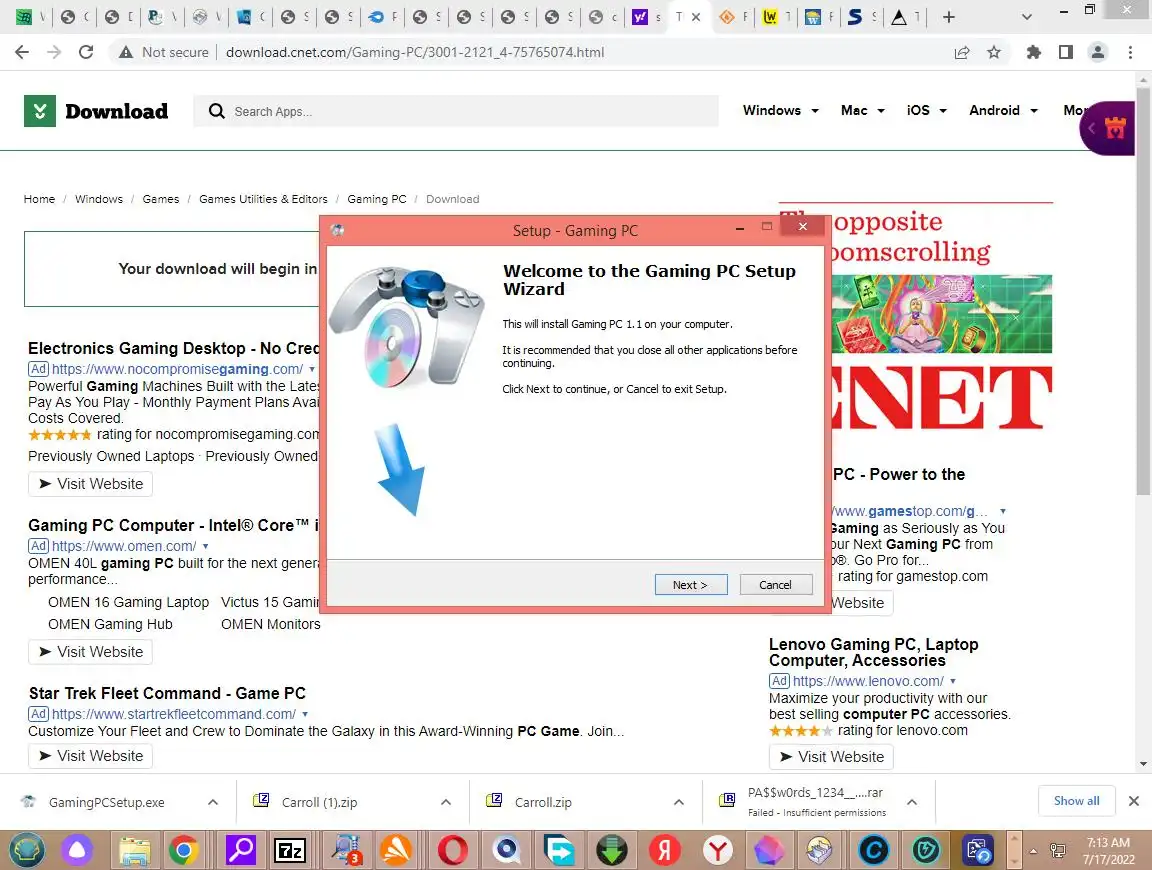Click Visit Website under the OMEN ad

tap(90, 652)
